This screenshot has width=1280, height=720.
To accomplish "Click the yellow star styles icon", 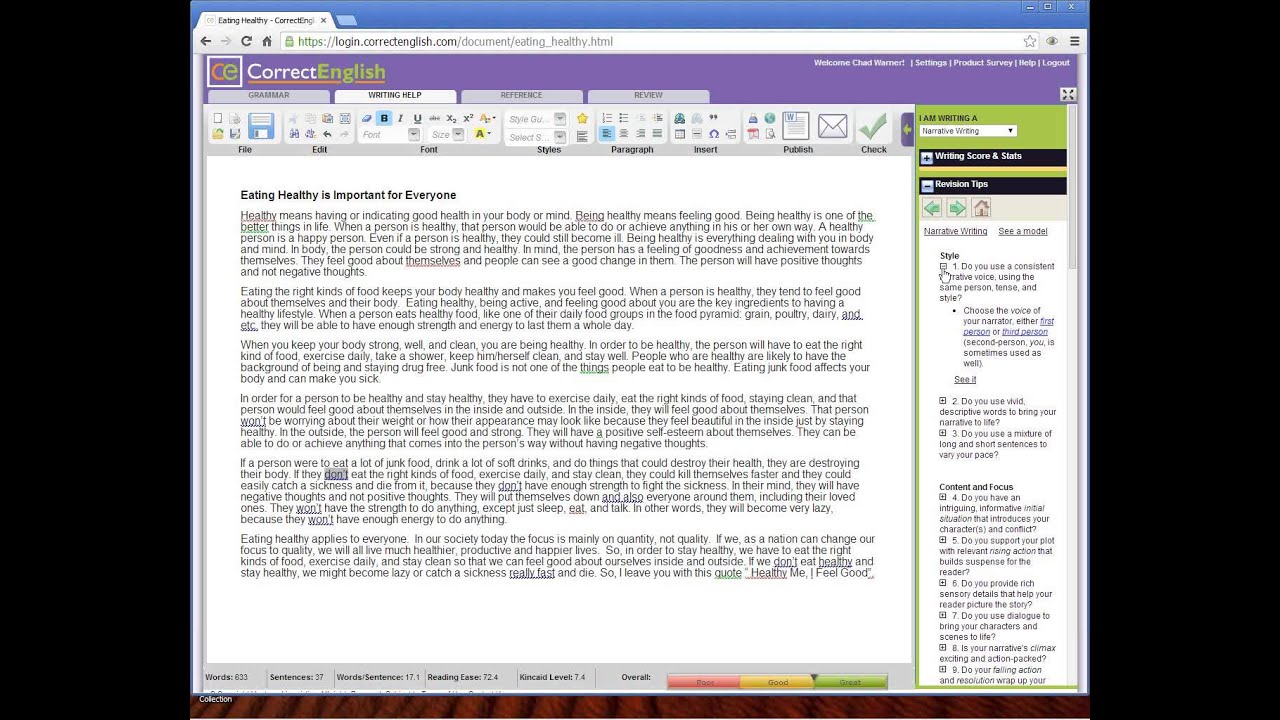I will 582,118.
